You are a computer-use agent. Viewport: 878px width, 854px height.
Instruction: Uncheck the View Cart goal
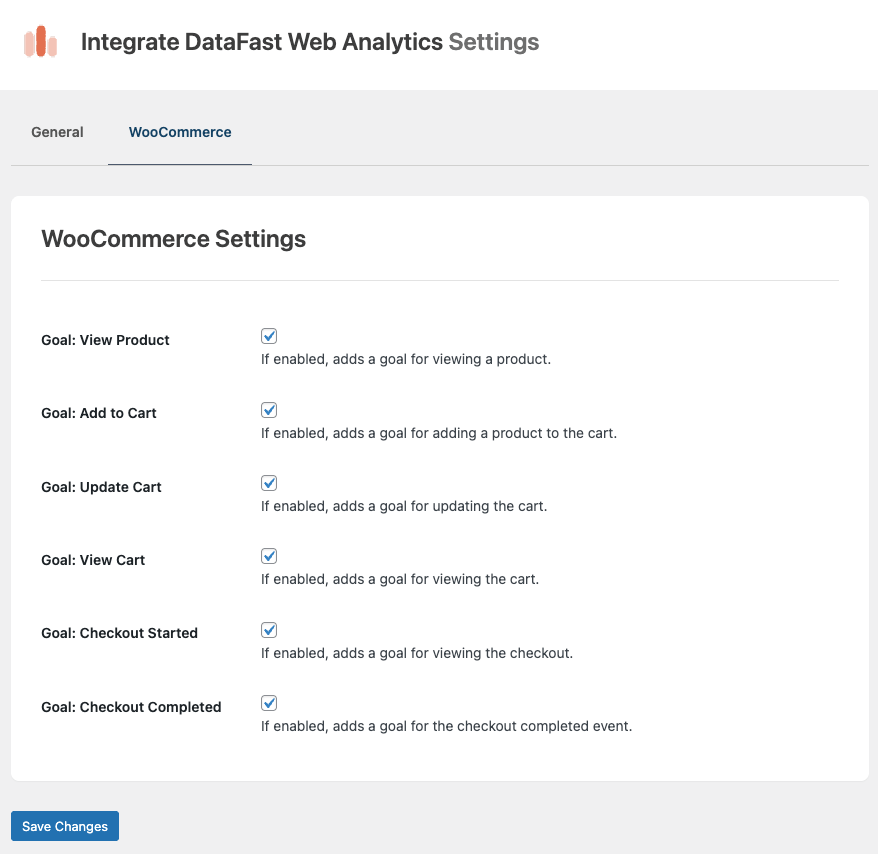[x=269, y=556]
